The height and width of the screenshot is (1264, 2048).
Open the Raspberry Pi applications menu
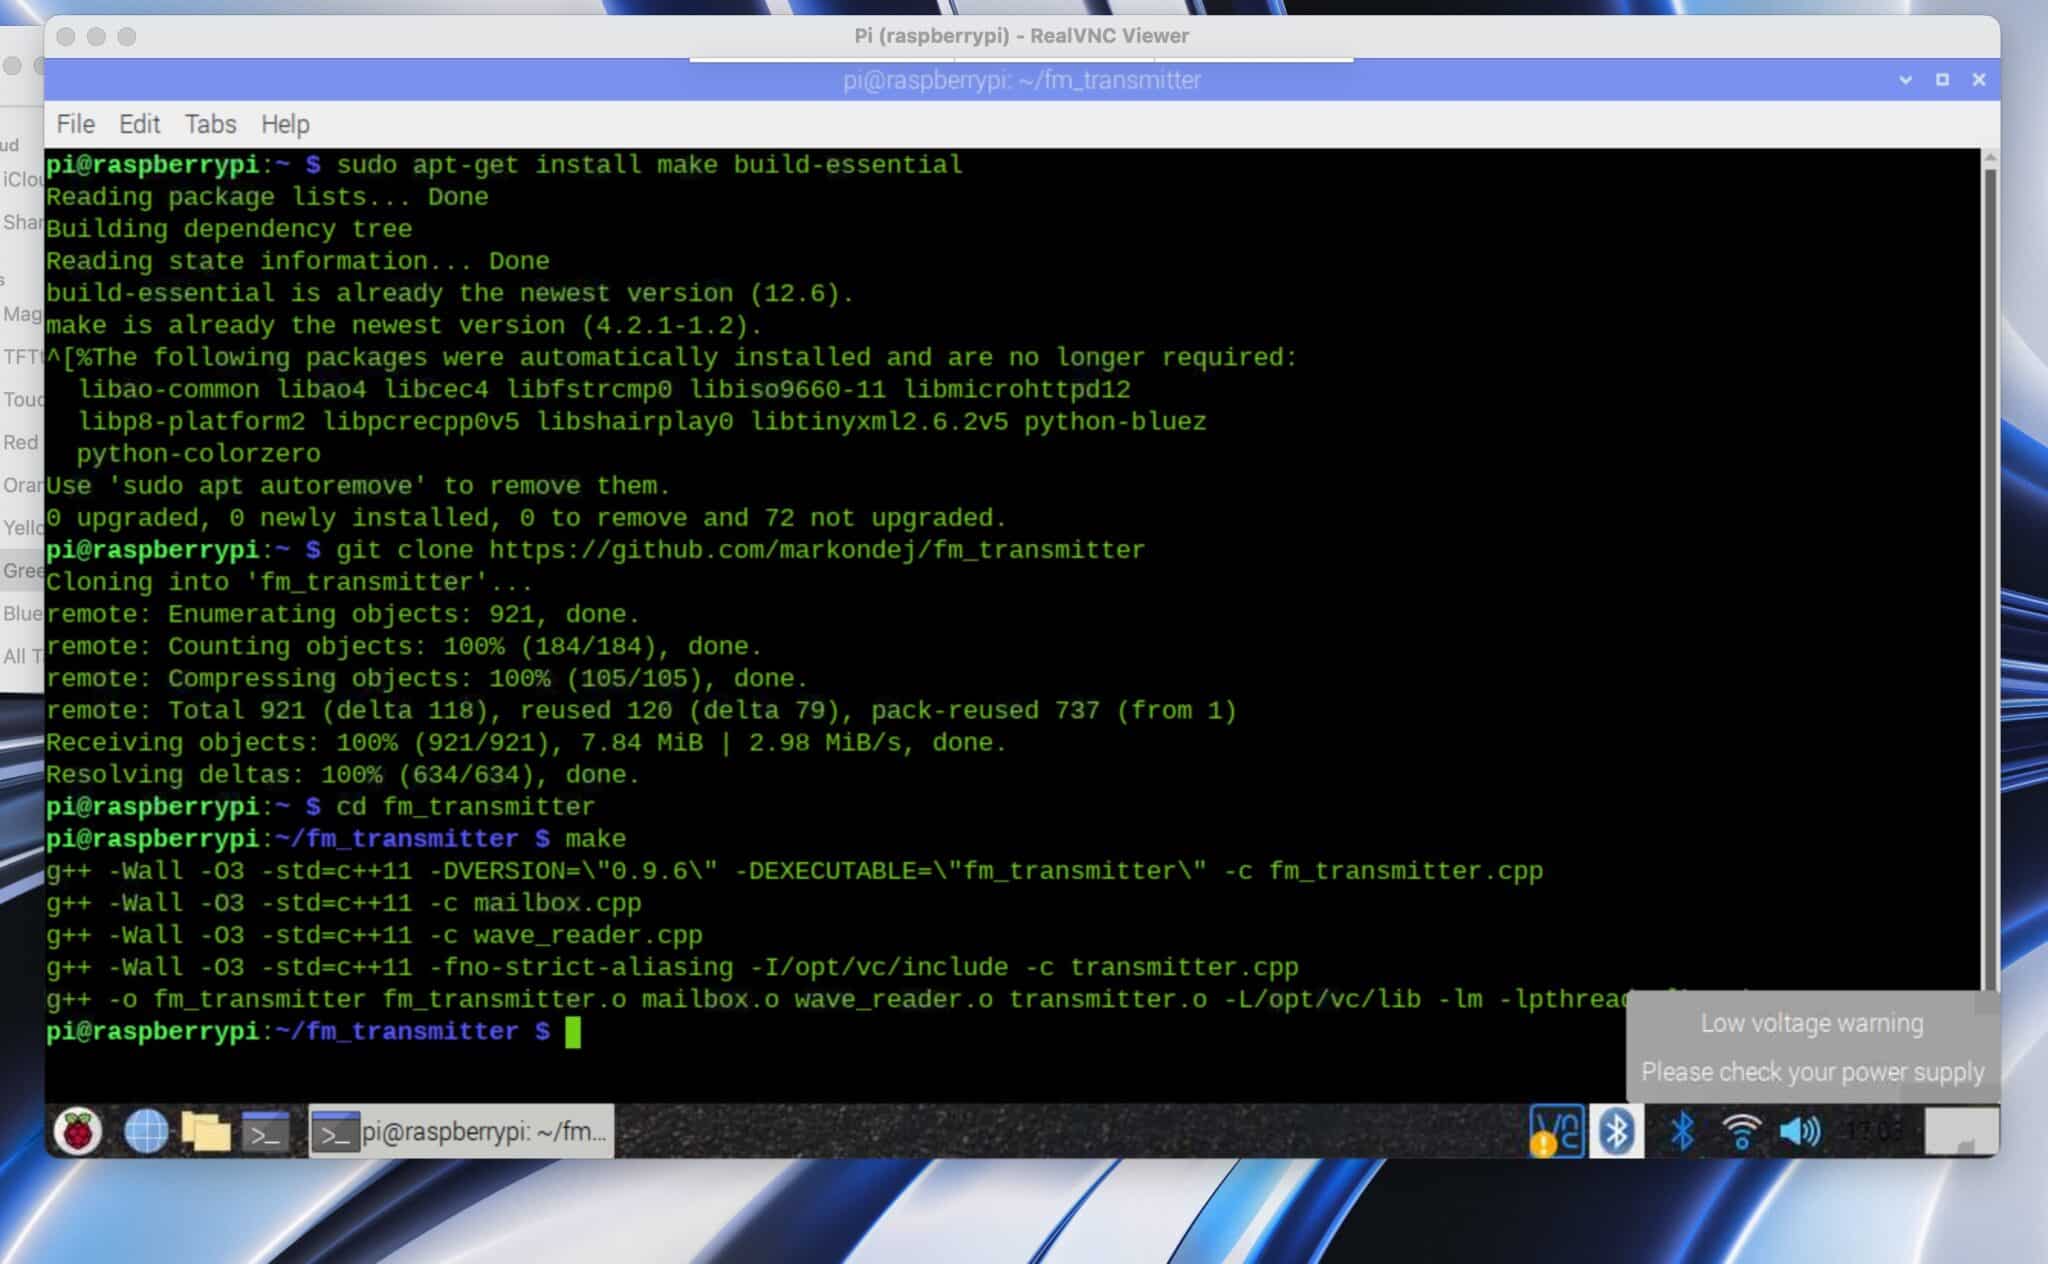pos(78,1131)
